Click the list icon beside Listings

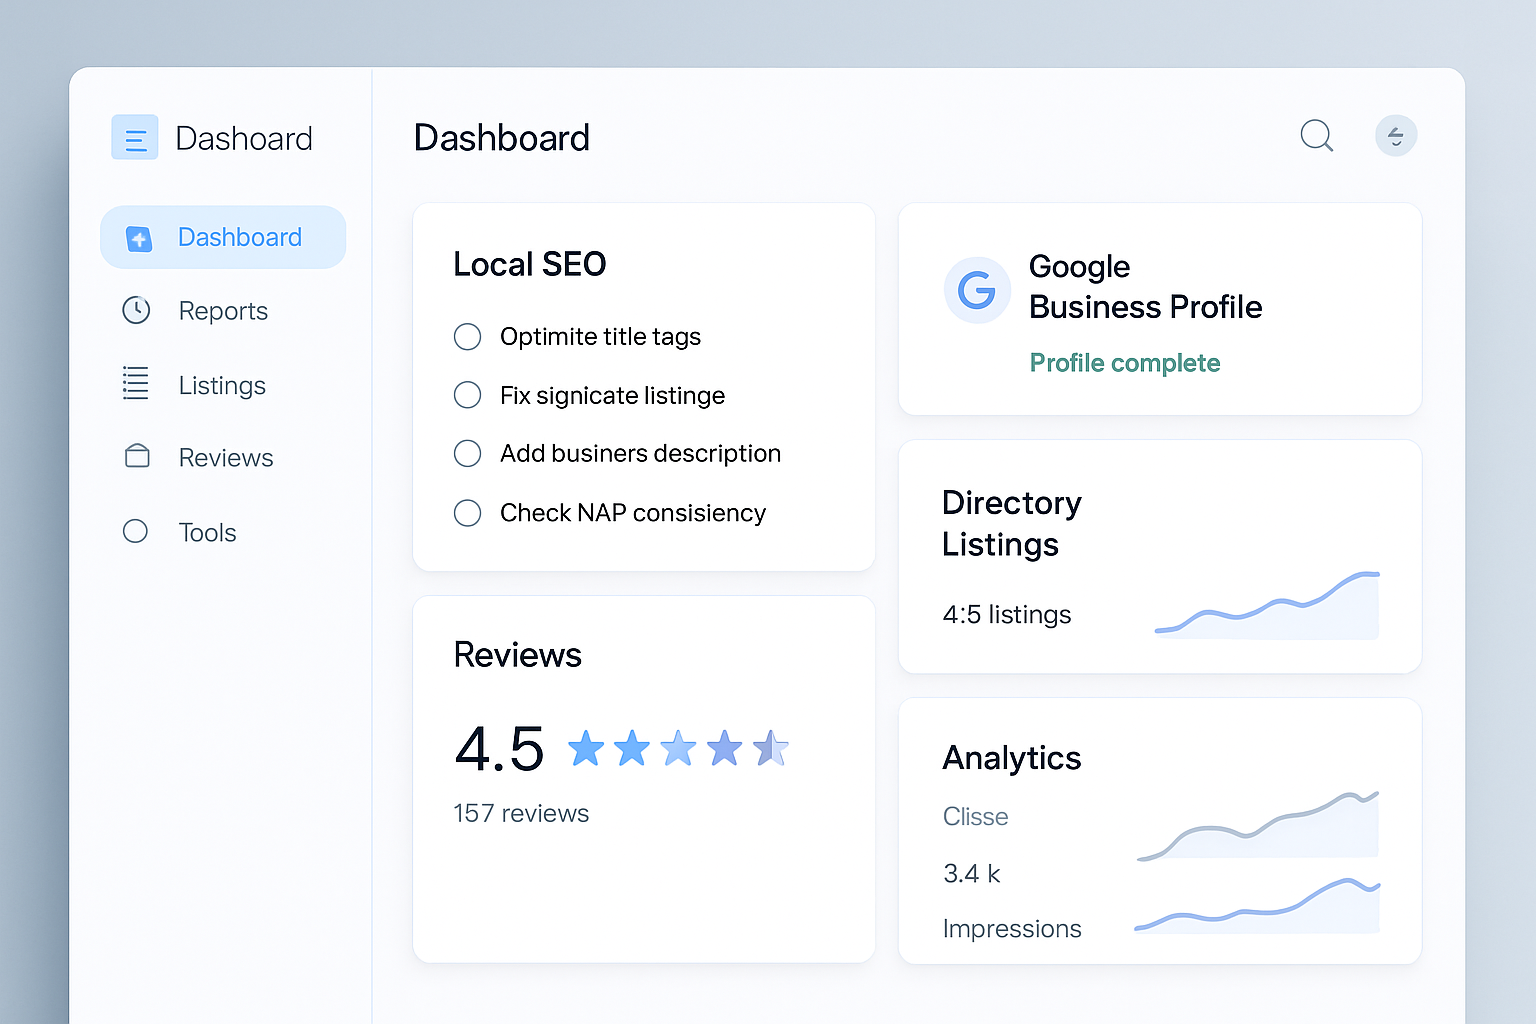135,384
